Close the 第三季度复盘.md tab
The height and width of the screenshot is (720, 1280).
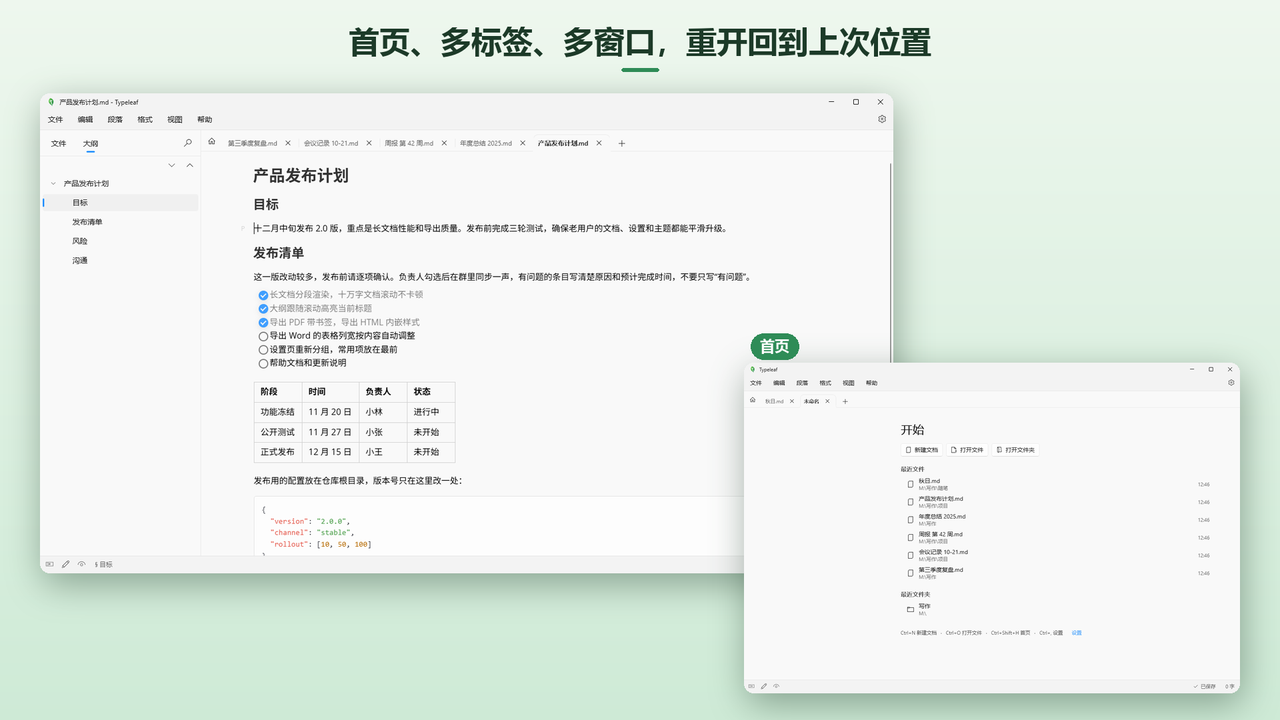point(288,143)
